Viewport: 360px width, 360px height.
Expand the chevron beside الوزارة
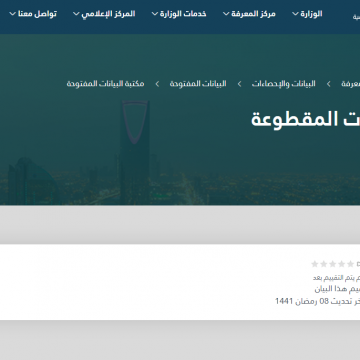pyautogui.click(x=295, y=14)
